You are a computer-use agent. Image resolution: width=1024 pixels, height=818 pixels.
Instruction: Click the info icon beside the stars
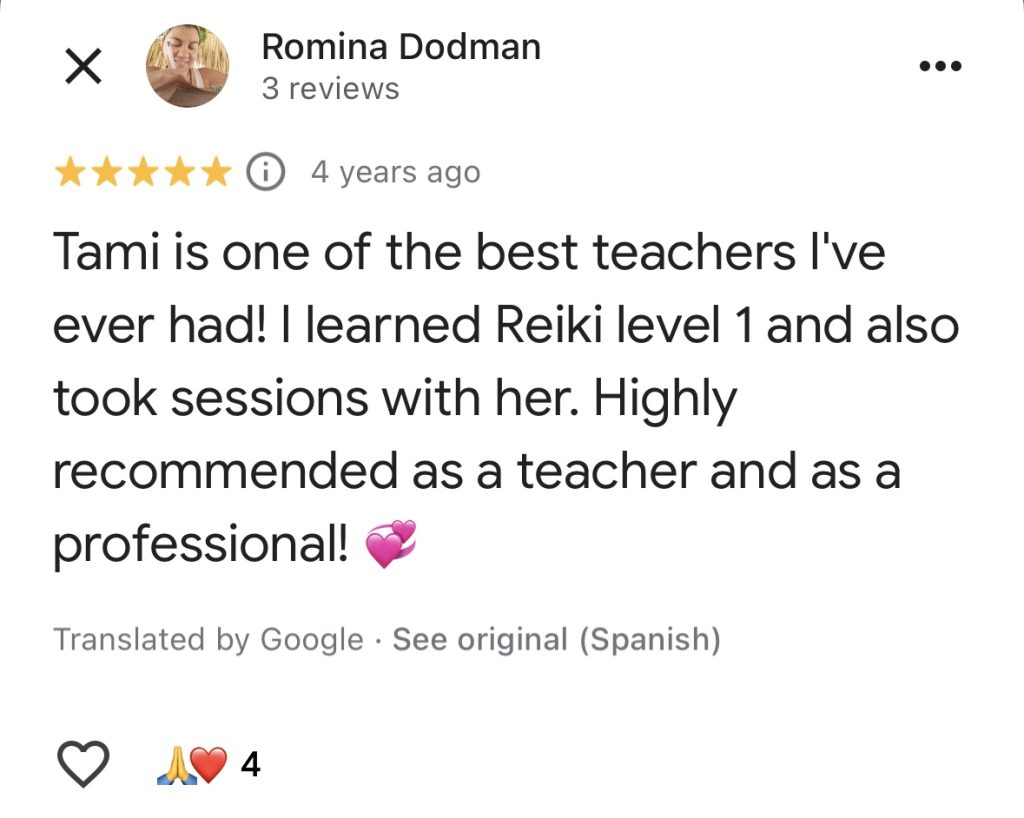(x=265, y=172)
